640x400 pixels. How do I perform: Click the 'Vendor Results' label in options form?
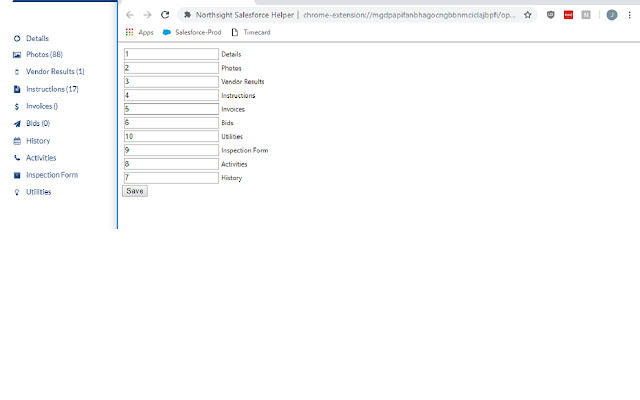242,82
